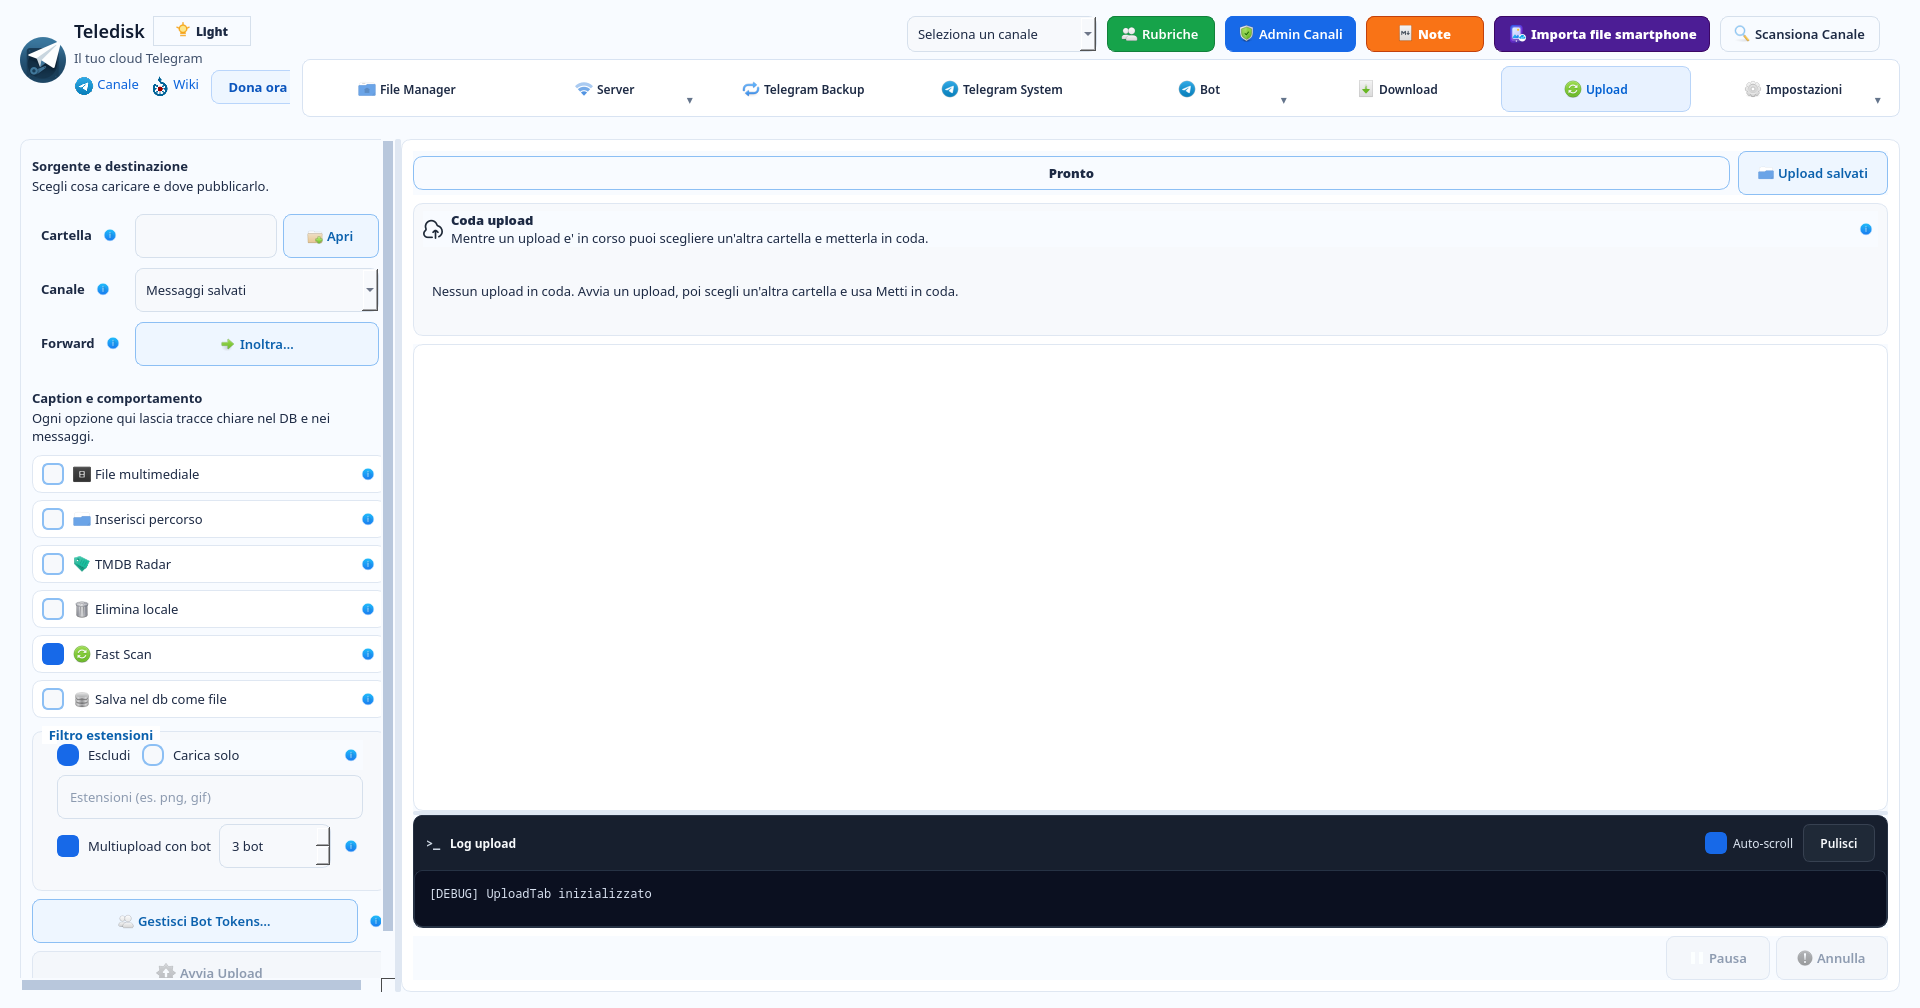Switch to the Download tab

click(x=1398, y=89)
